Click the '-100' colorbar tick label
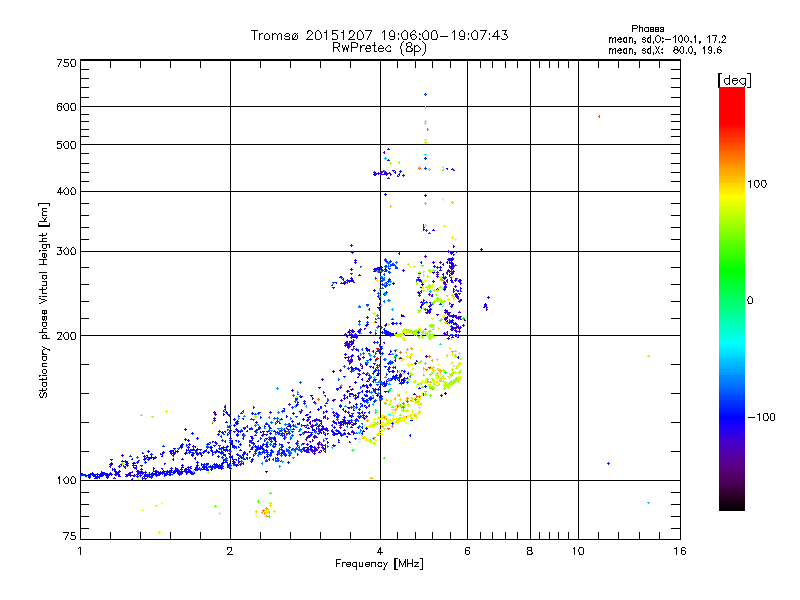 click(x=762, y=417)
